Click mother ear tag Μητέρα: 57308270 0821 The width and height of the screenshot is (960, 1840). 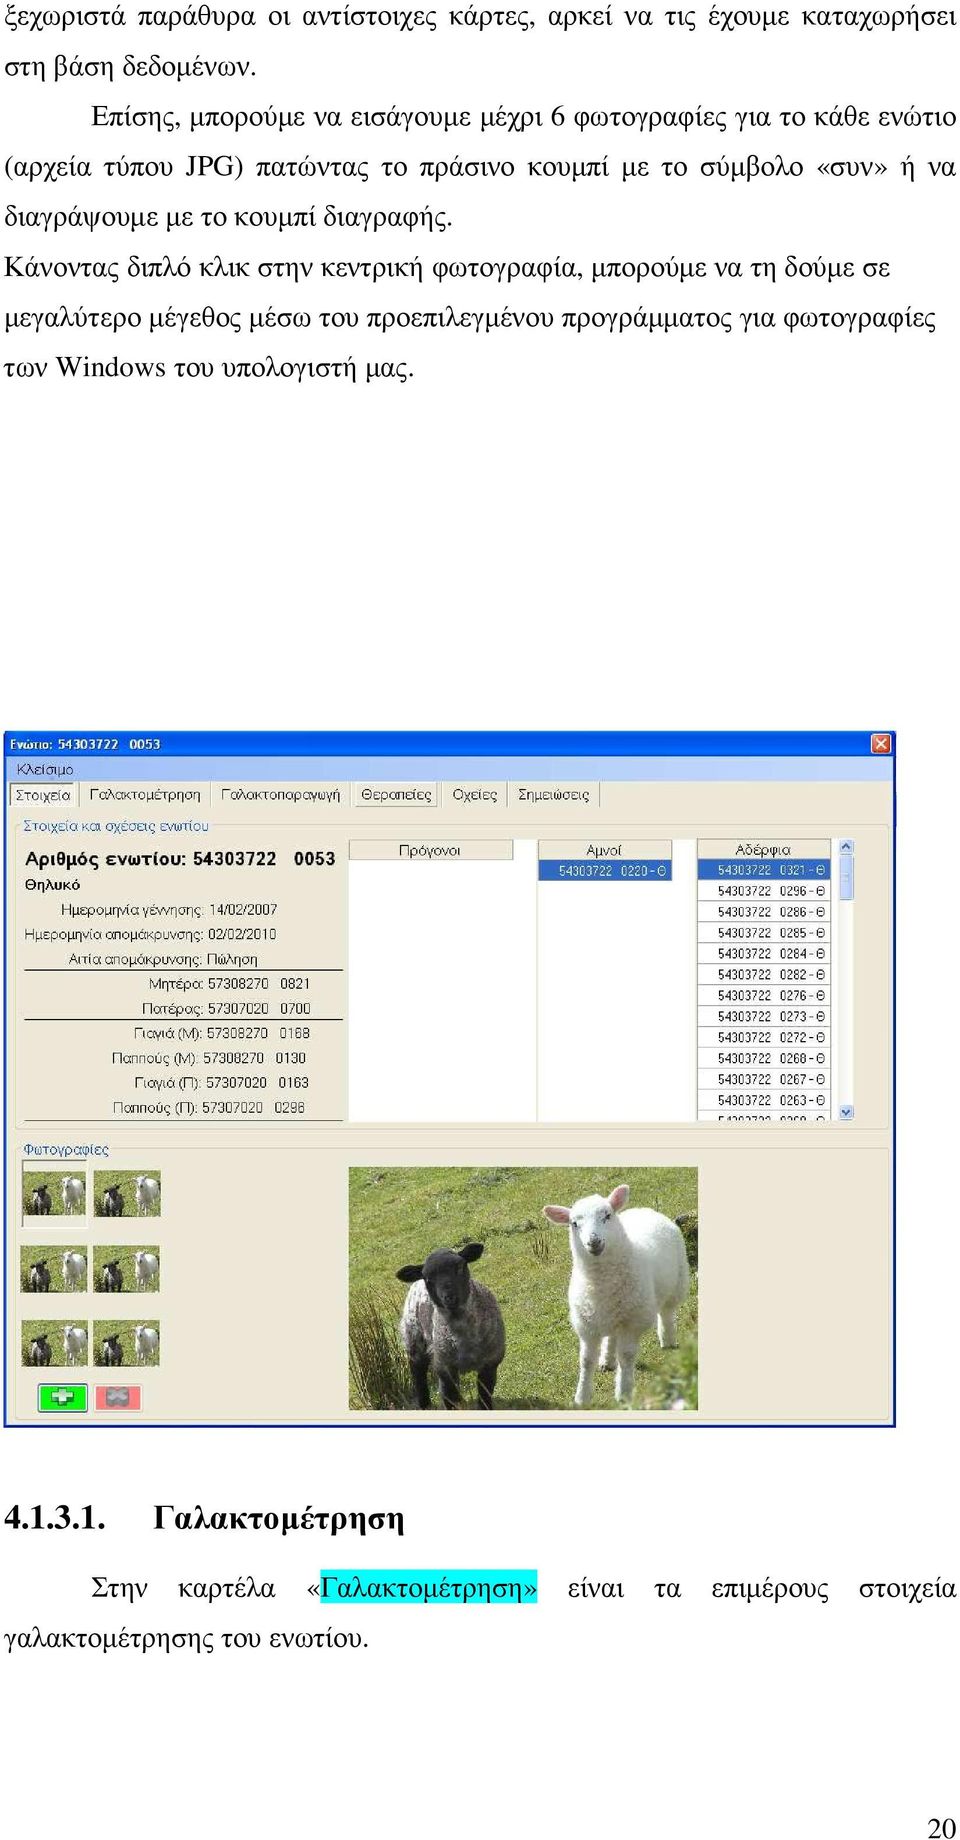[229, 984]
